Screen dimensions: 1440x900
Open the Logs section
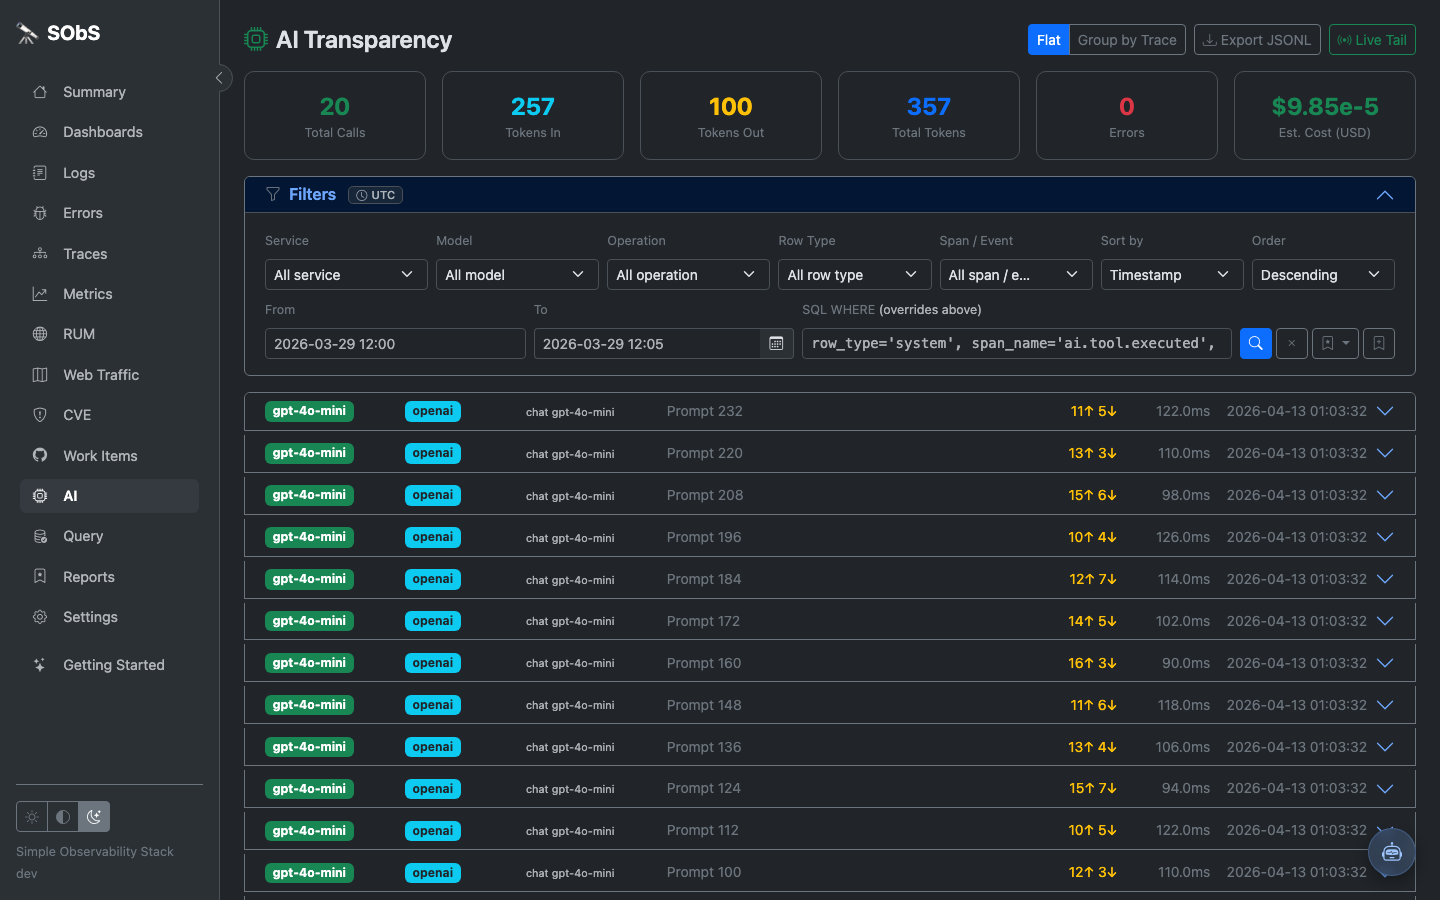tap(109, 173)
